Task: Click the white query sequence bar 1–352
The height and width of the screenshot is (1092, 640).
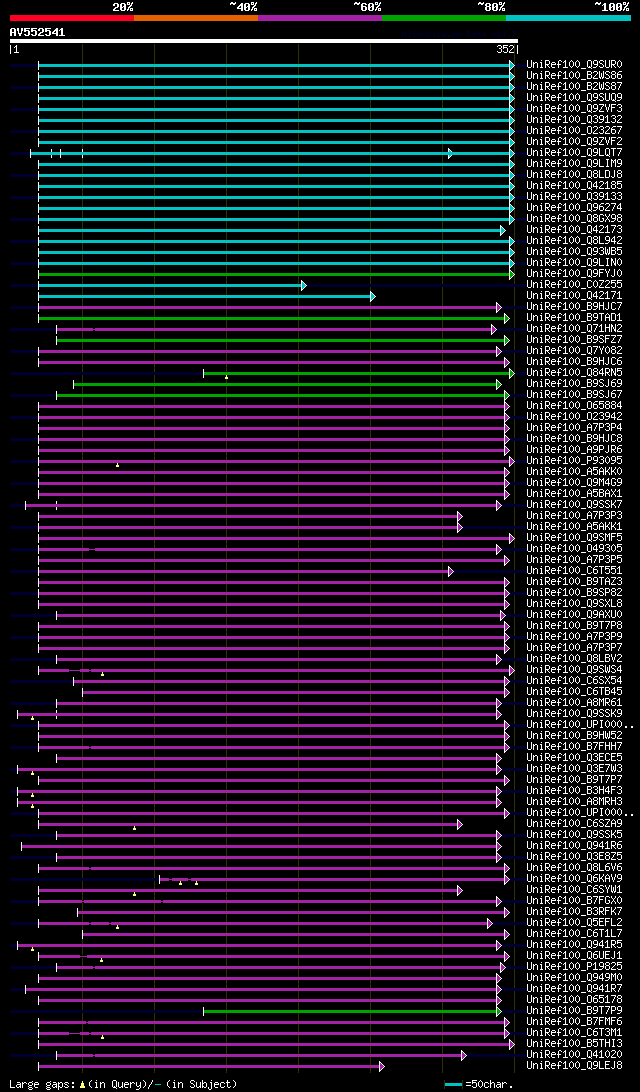Action: point(263,40)
